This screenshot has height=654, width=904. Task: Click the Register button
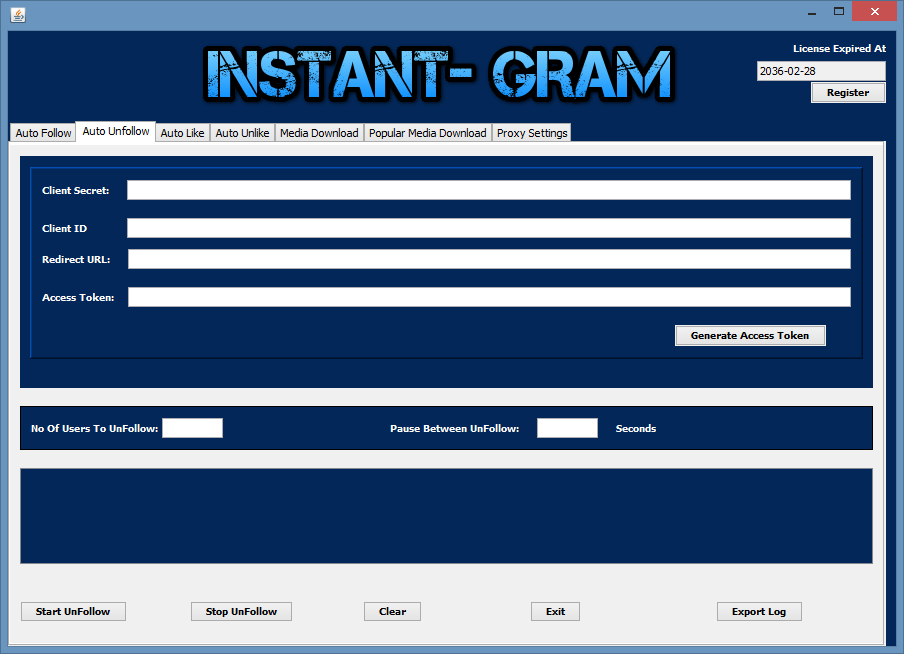pos(848,92)
